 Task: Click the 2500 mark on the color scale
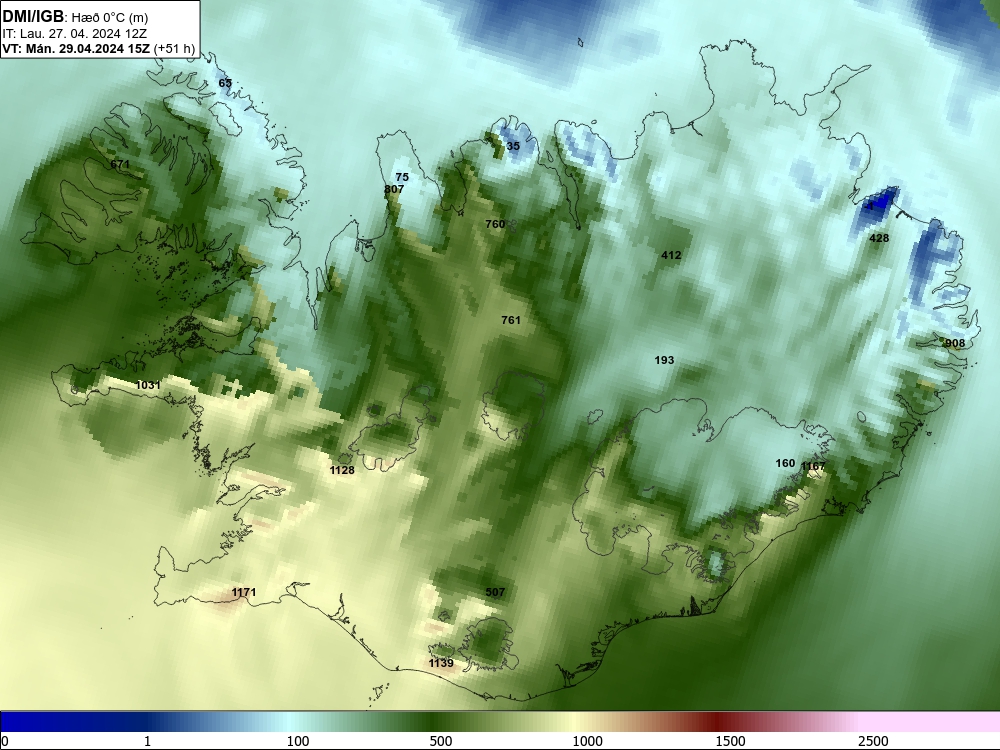pos(873,741)
